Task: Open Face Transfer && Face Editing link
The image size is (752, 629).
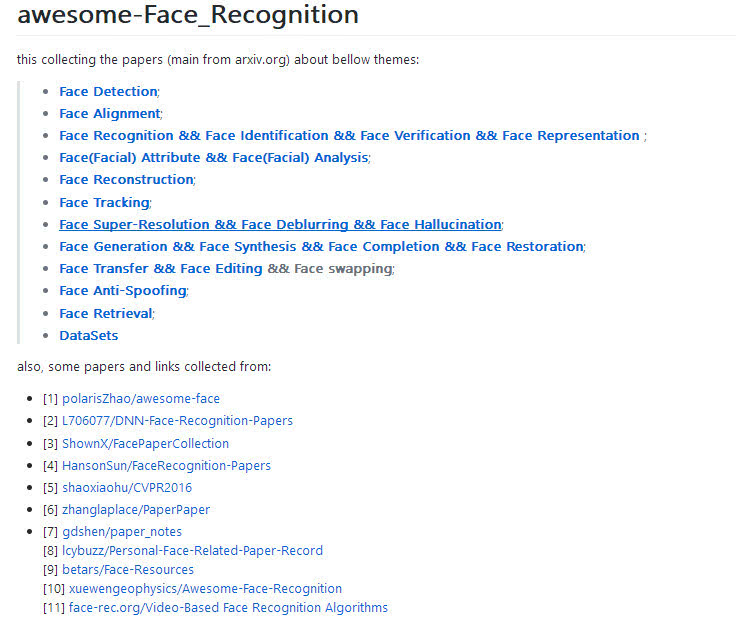Action: [x=160, y=269]
